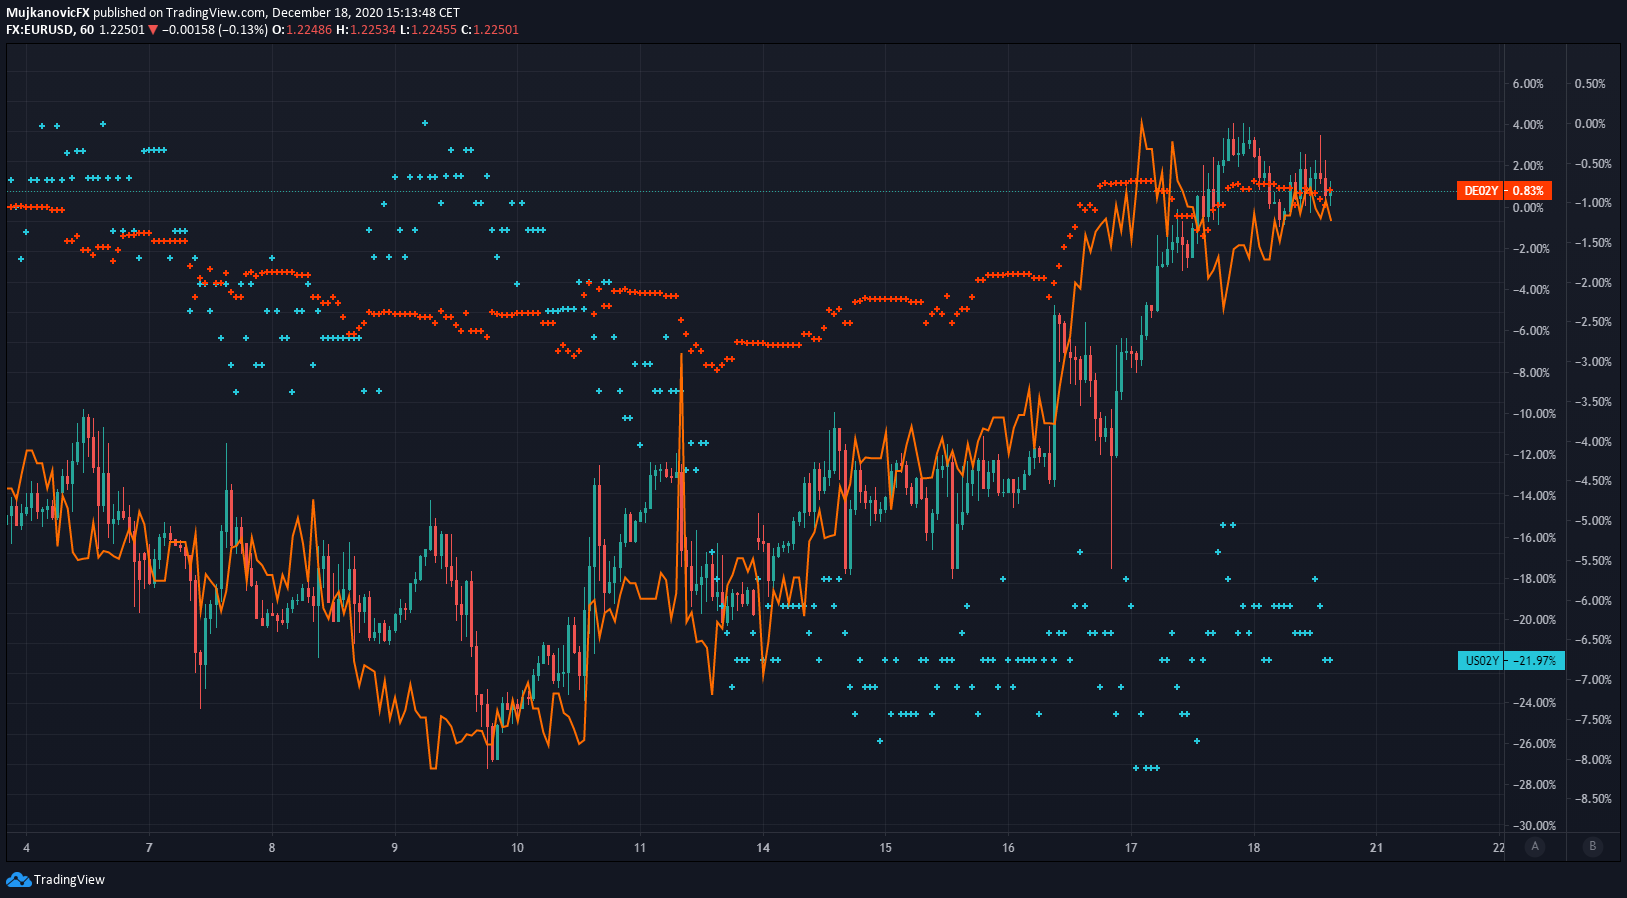This screenshot has width=1627, height=898.
Task: Click the -24.00% axis label
Action: (x=1532, y=703)
